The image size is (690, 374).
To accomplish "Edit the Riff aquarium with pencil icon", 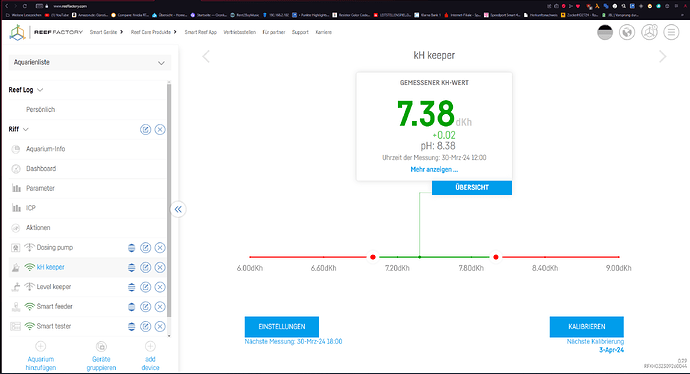I will pos(145,129).
